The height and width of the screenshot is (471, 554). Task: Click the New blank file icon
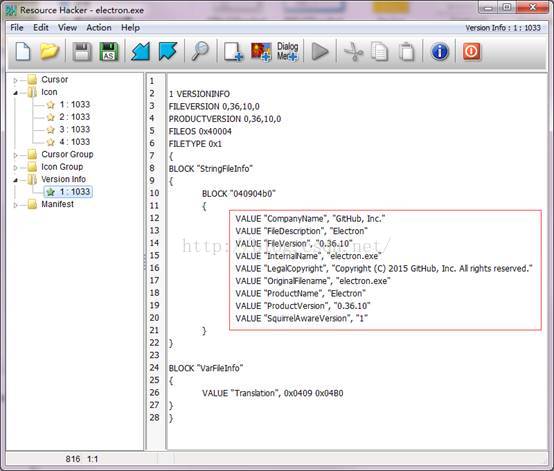(x=23, y=52)
